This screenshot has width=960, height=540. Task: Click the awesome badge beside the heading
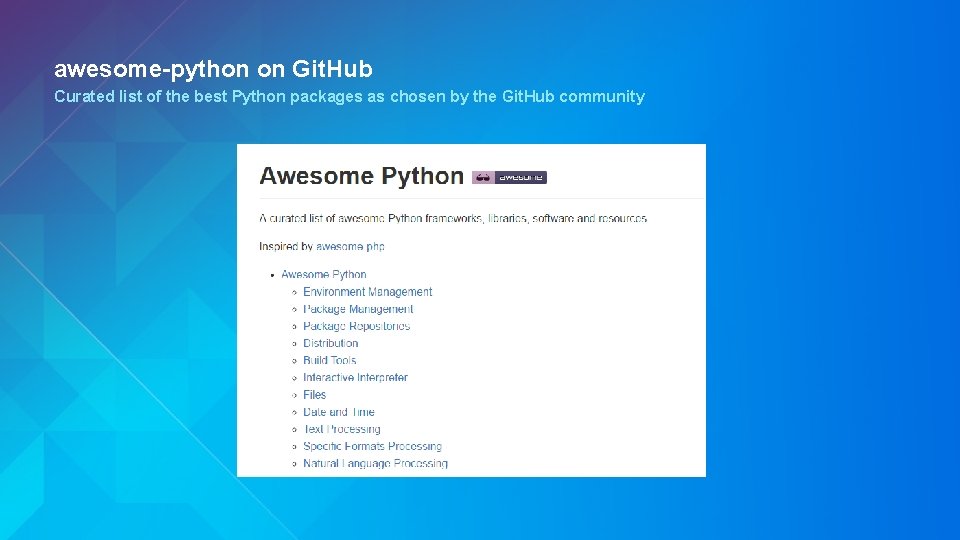pos(509,178)
